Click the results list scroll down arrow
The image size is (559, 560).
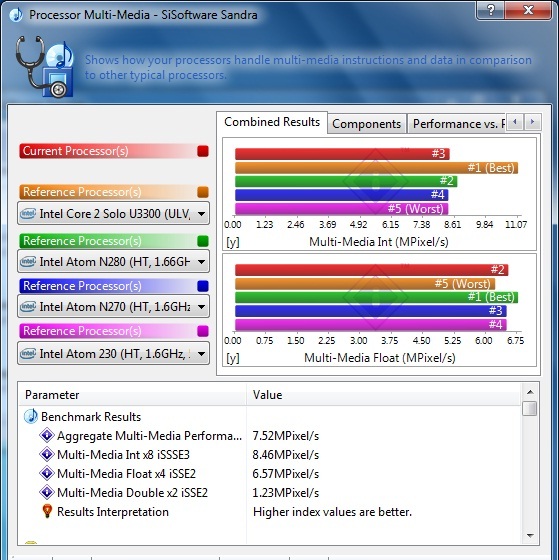point(530,535)
